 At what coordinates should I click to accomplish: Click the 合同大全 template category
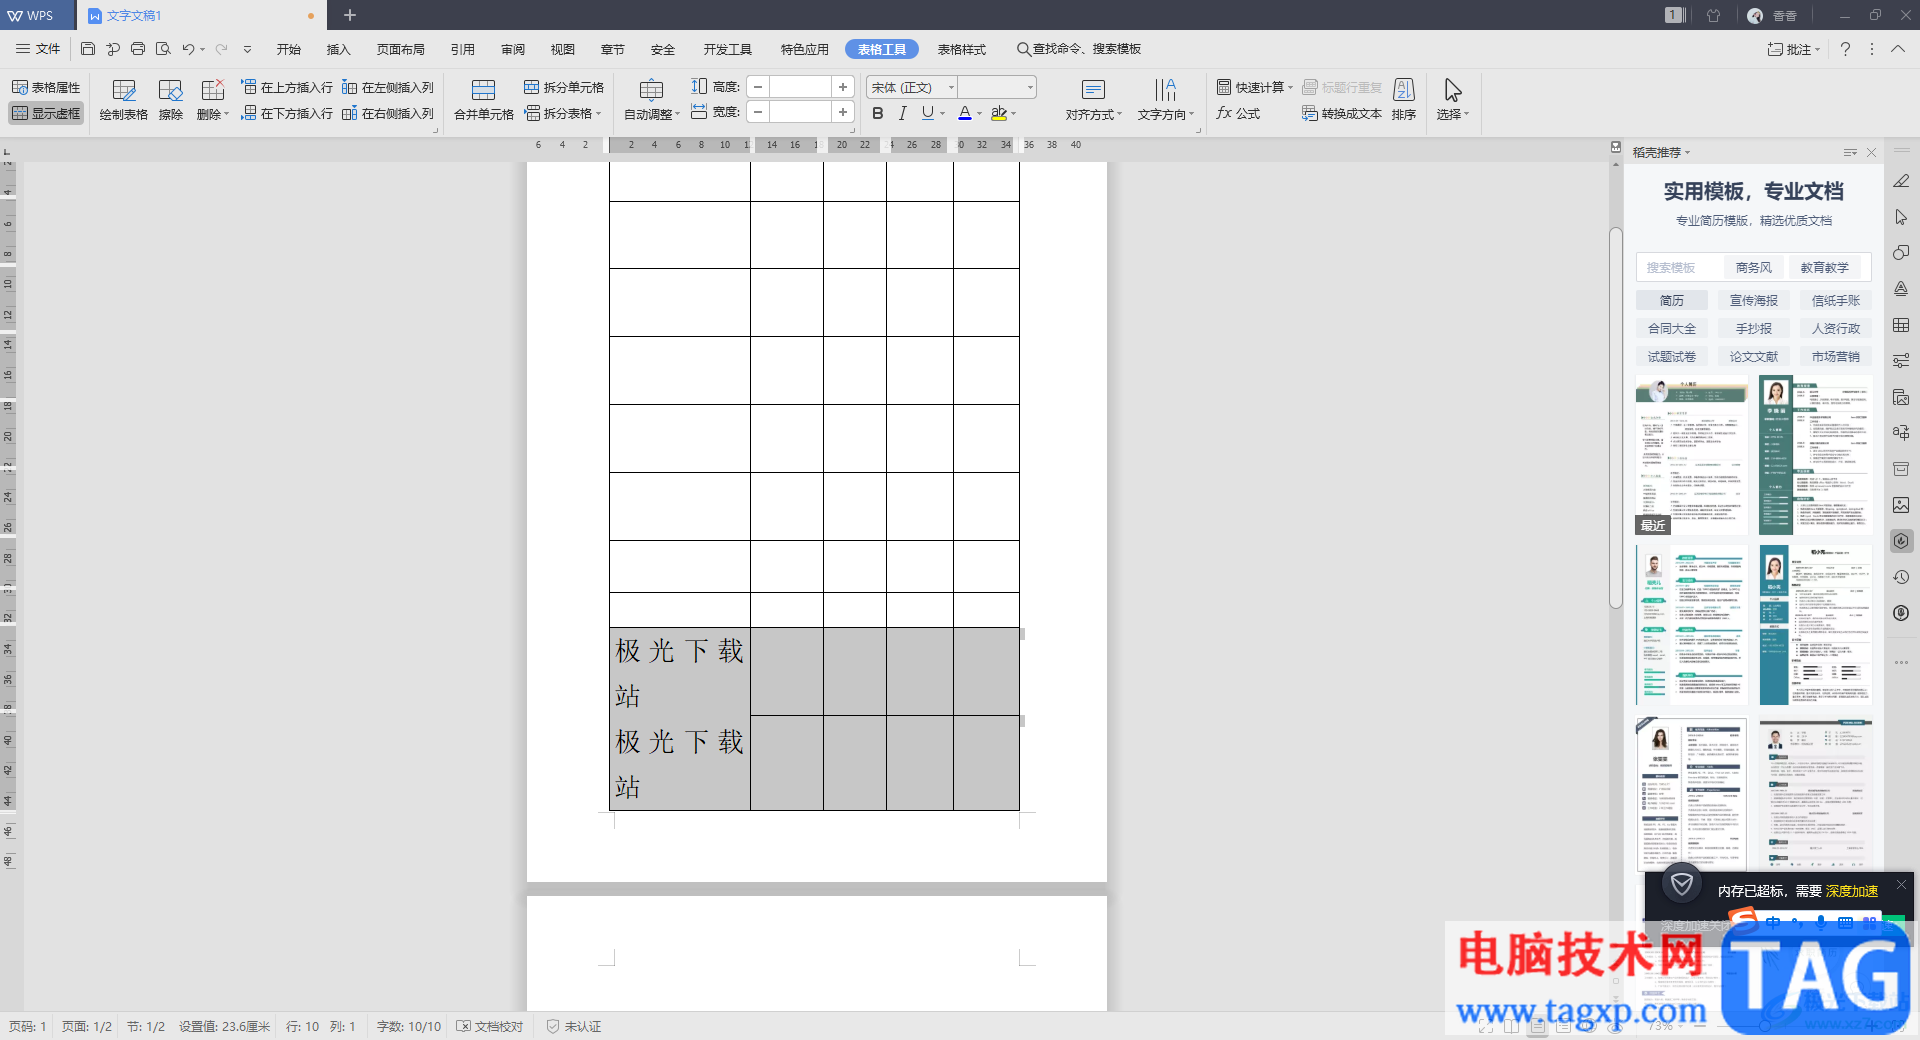1672,329
